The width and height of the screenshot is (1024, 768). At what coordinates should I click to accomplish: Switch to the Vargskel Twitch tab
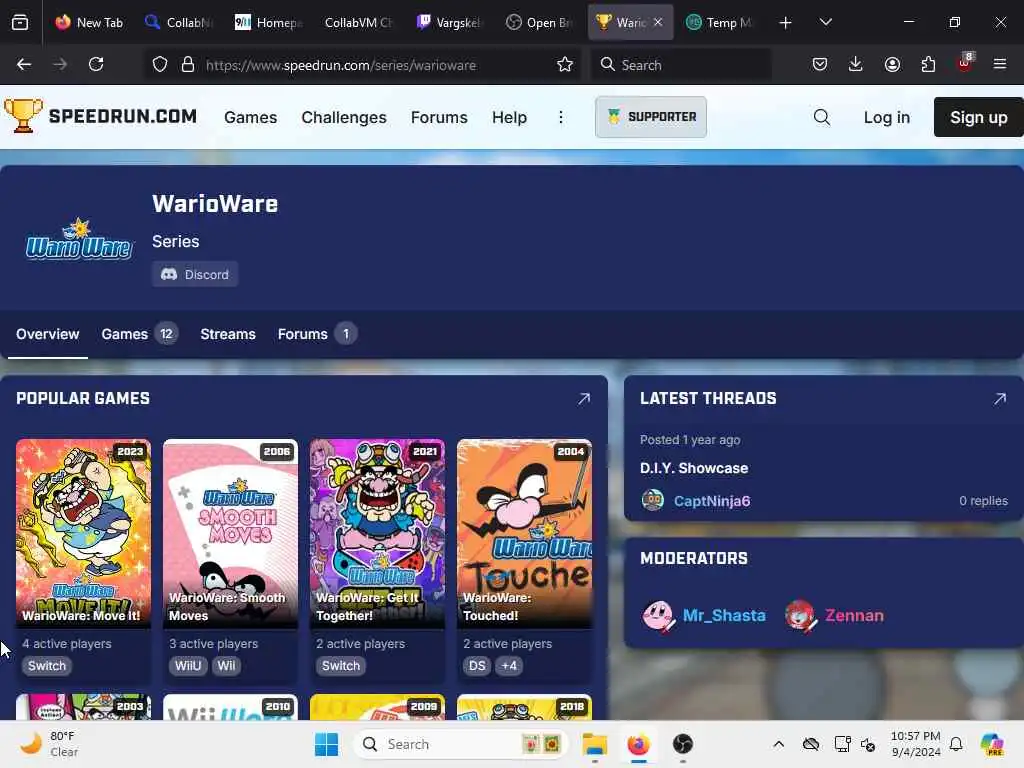[448, 22]
